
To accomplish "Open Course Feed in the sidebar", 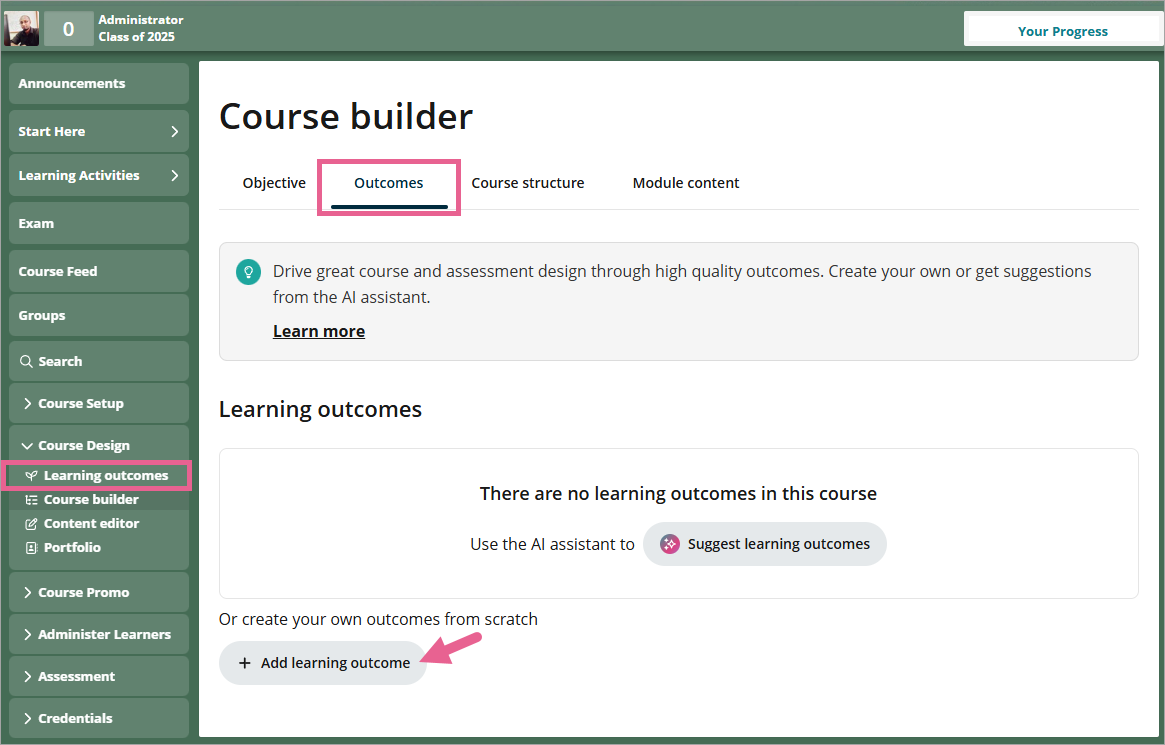I will [99, 271].
